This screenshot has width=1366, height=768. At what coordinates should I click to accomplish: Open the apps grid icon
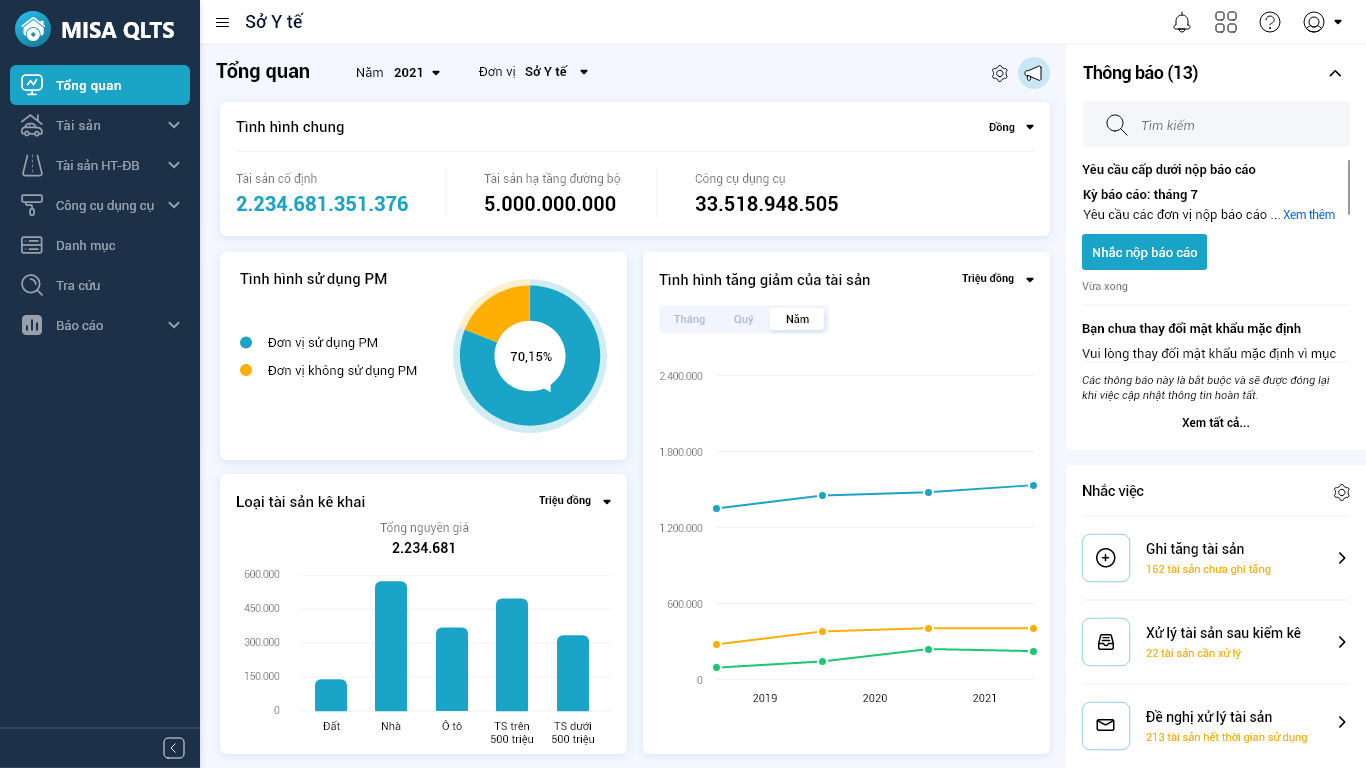click(1226, 22)
